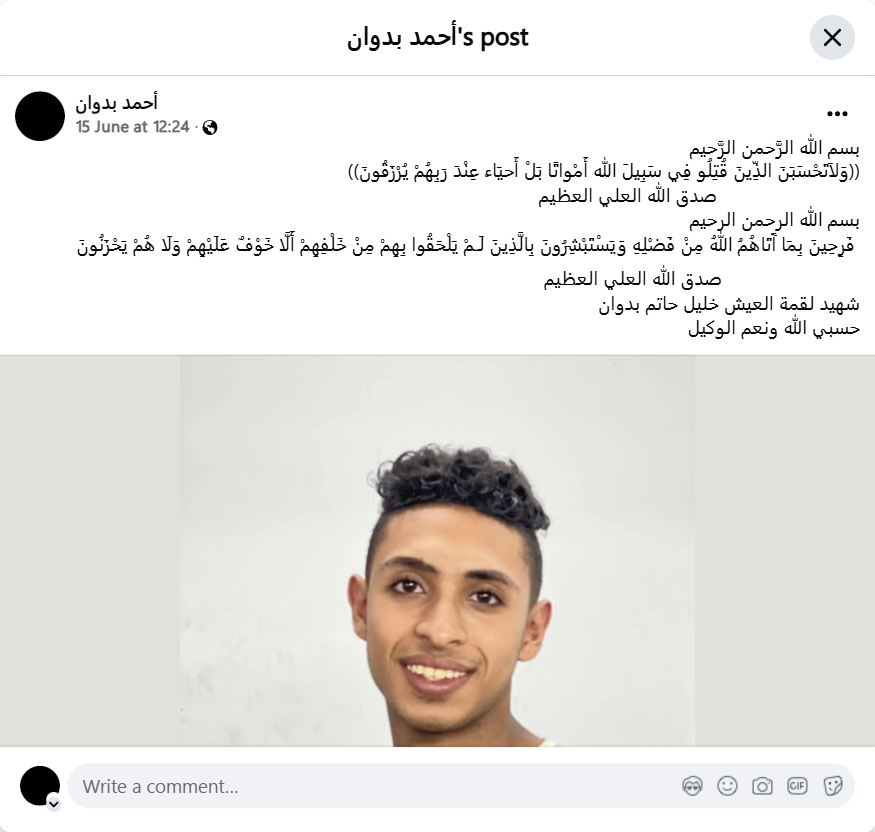Screen dimensions: 875x832
Task: Open the three-dot post options menu
Action: tap(837, 114)
